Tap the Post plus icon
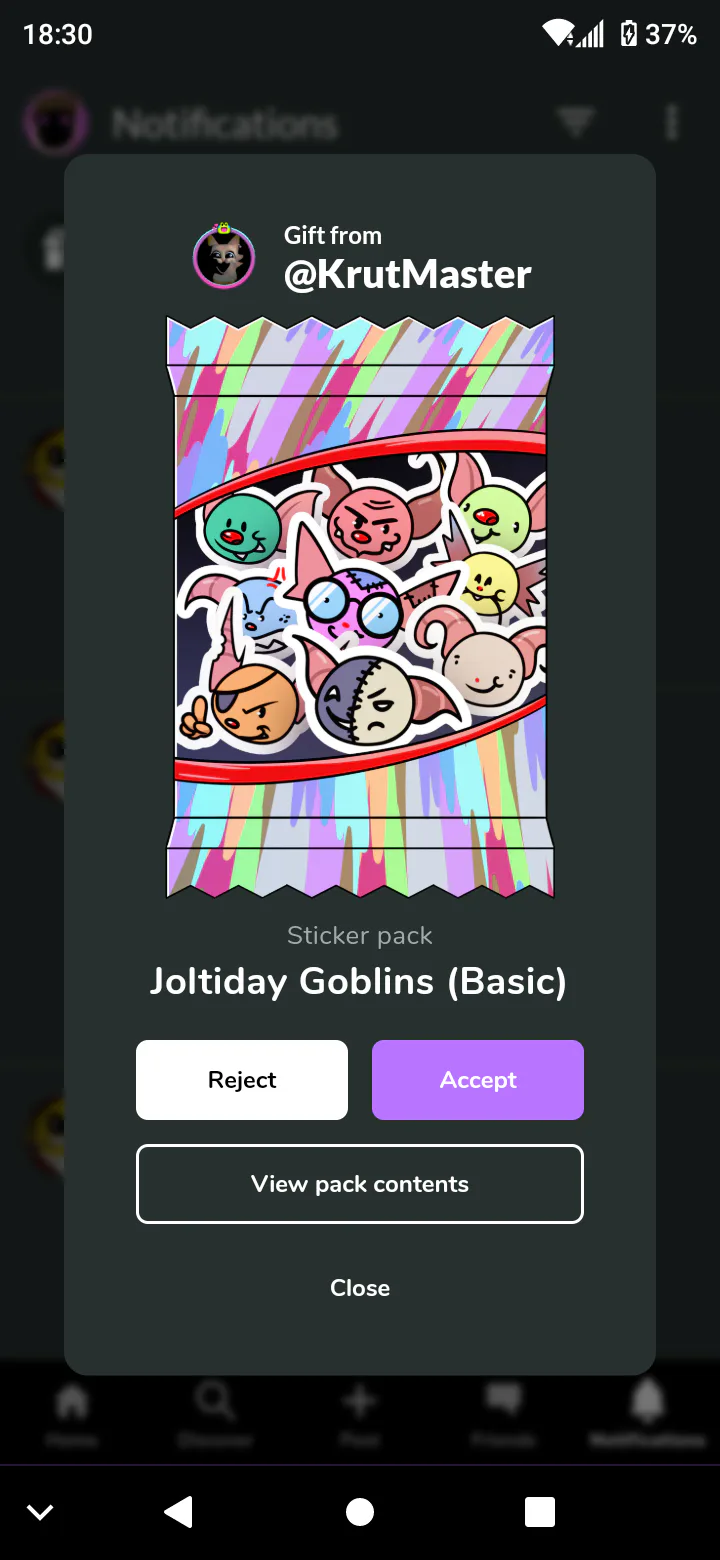Screen dimensions: 720x1560 (360, 1402)
